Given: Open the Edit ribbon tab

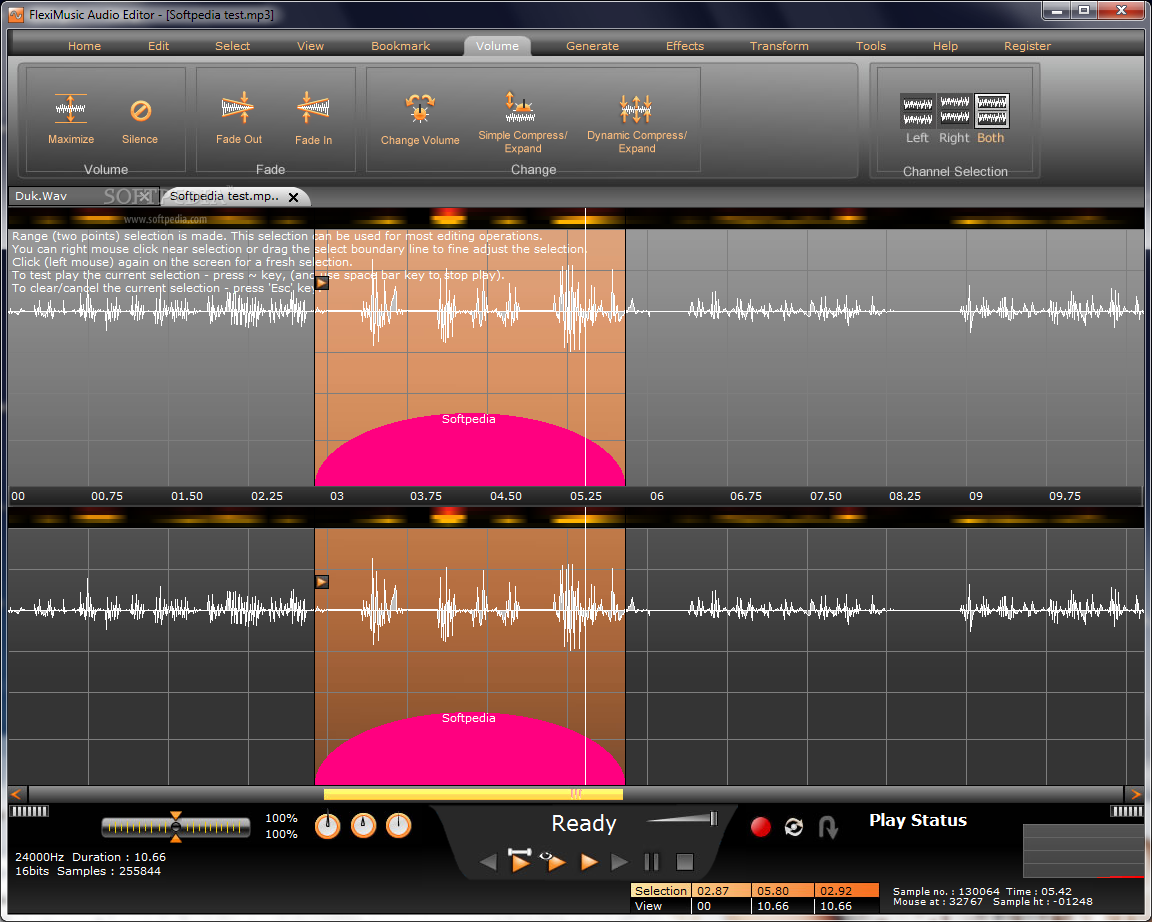Looking at the screenshot, I should click(x=158, y=46).
